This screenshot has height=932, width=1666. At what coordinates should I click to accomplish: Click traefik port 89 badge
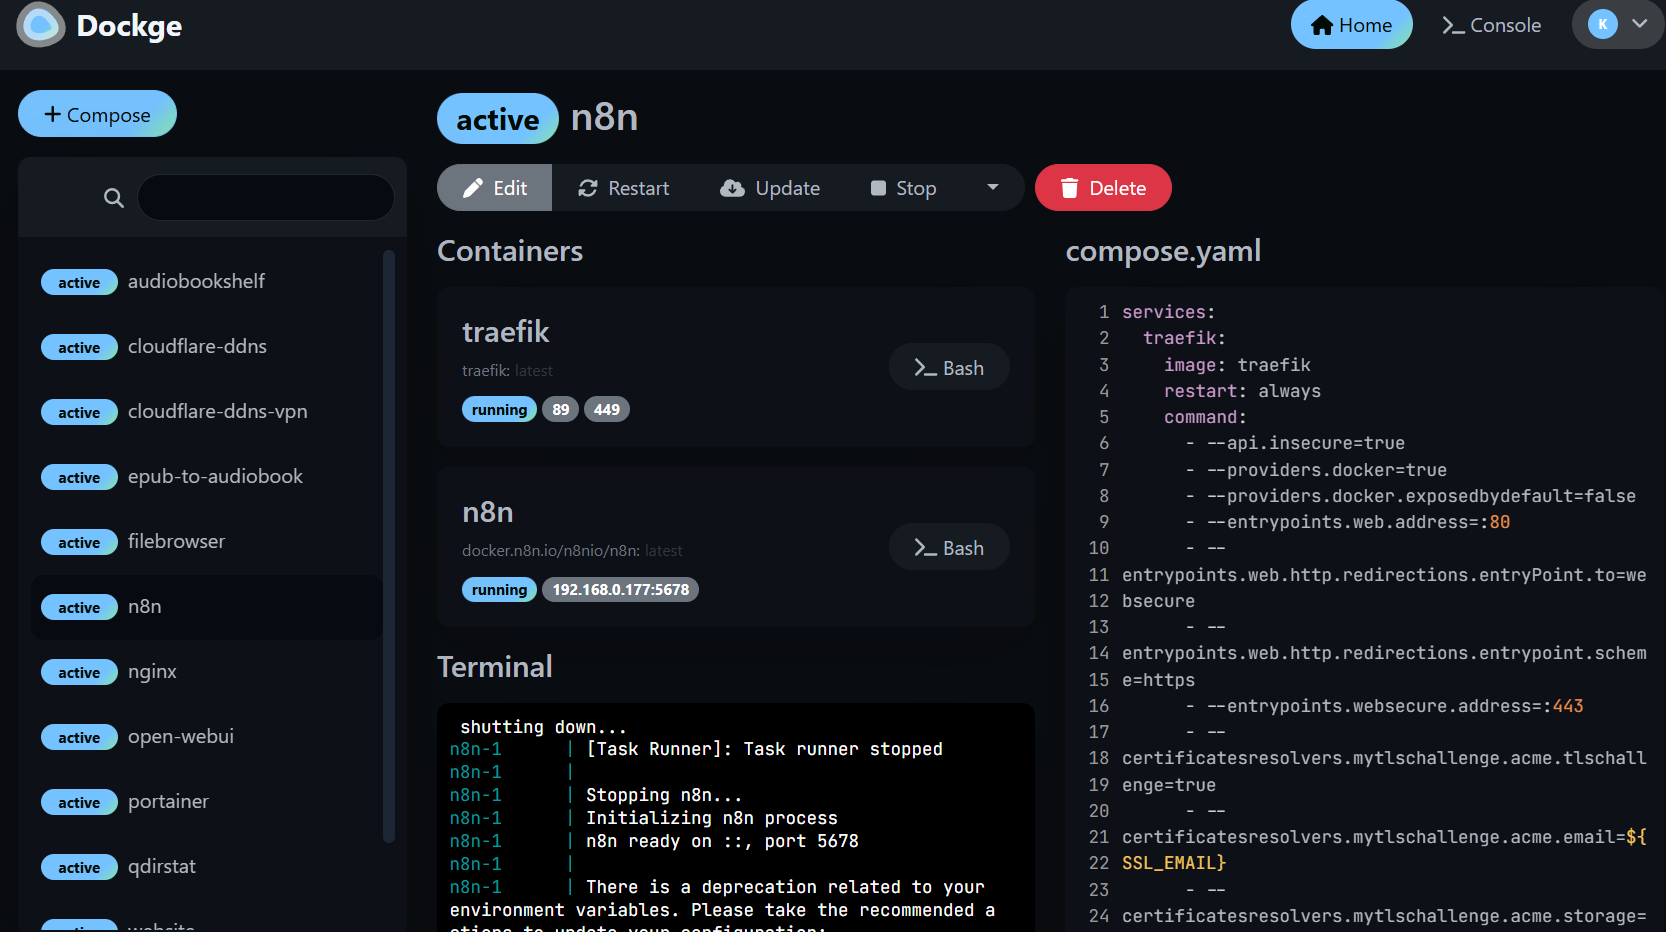[x=561, y=410]
